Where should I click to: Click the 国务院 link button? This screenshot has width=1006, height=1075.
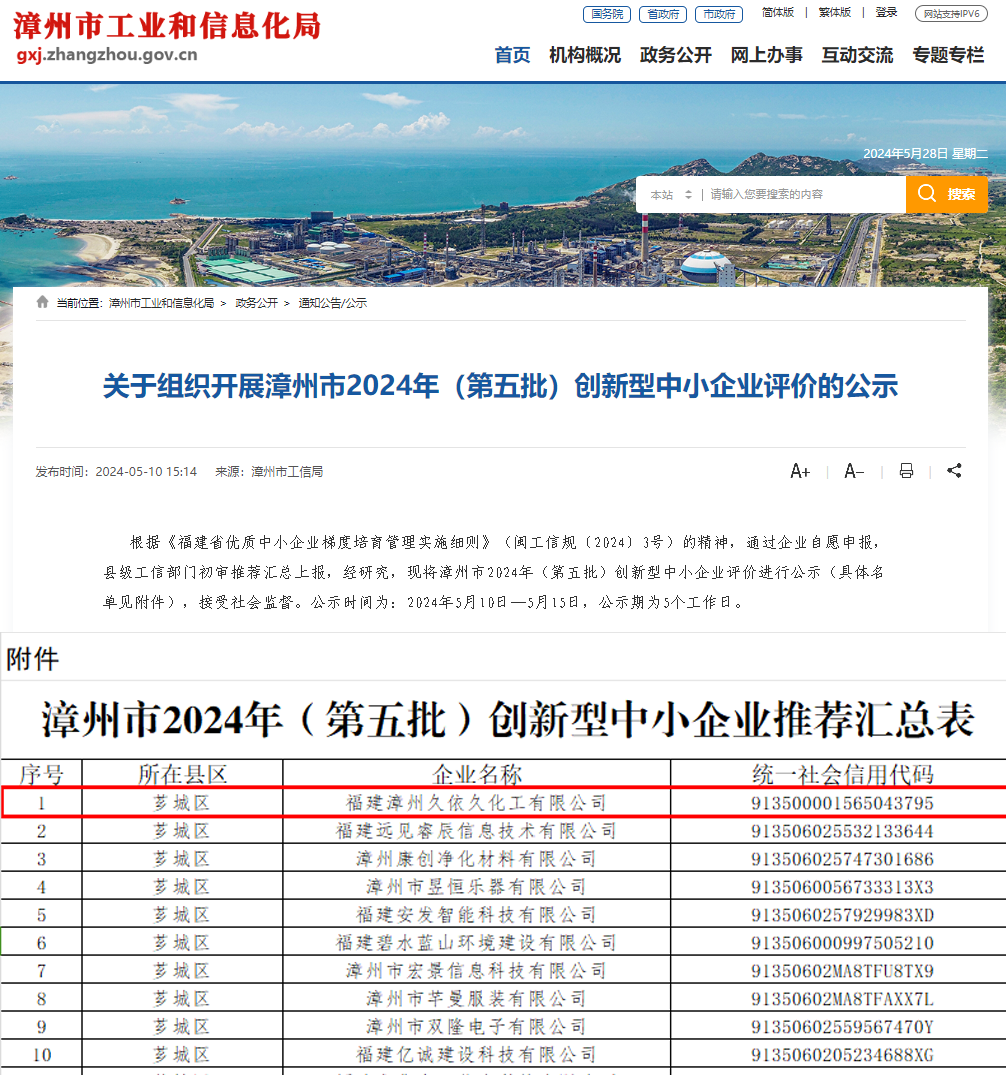(x=607, y=14)
